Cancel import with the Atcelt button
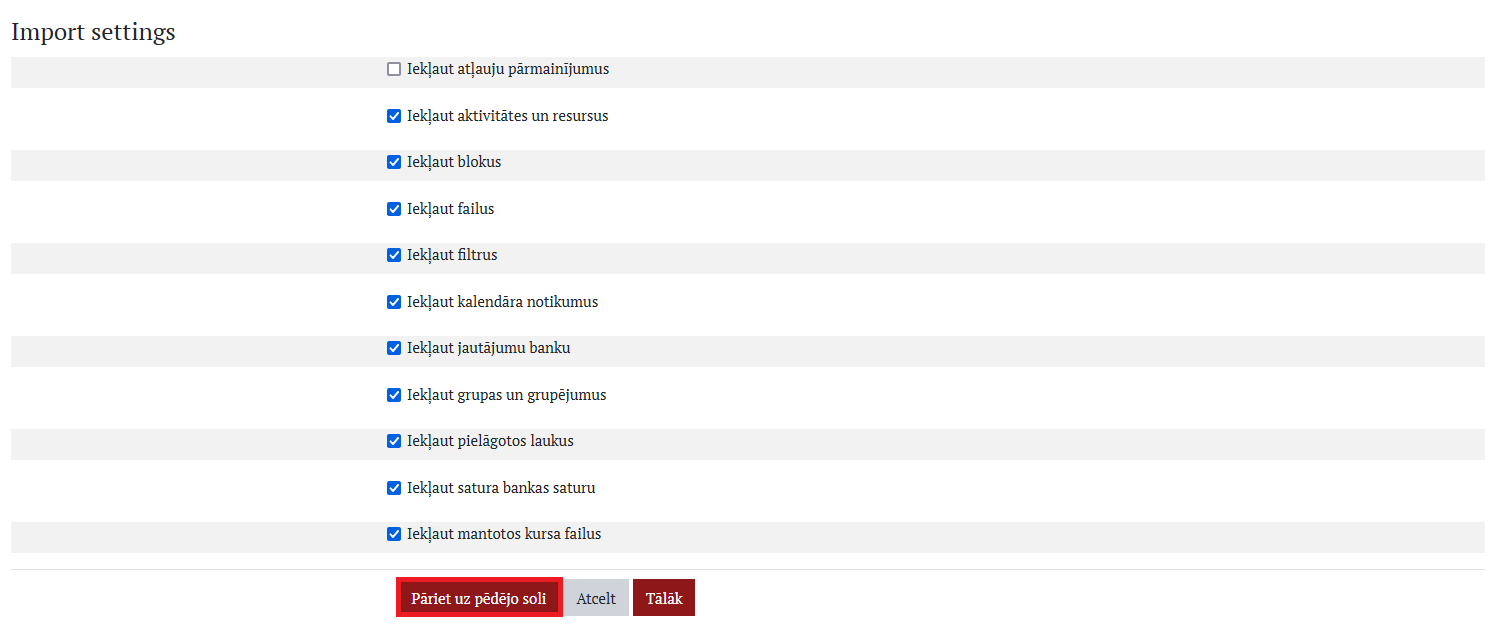Viewport: 1500px width, 637px height. tap(596, 598)
